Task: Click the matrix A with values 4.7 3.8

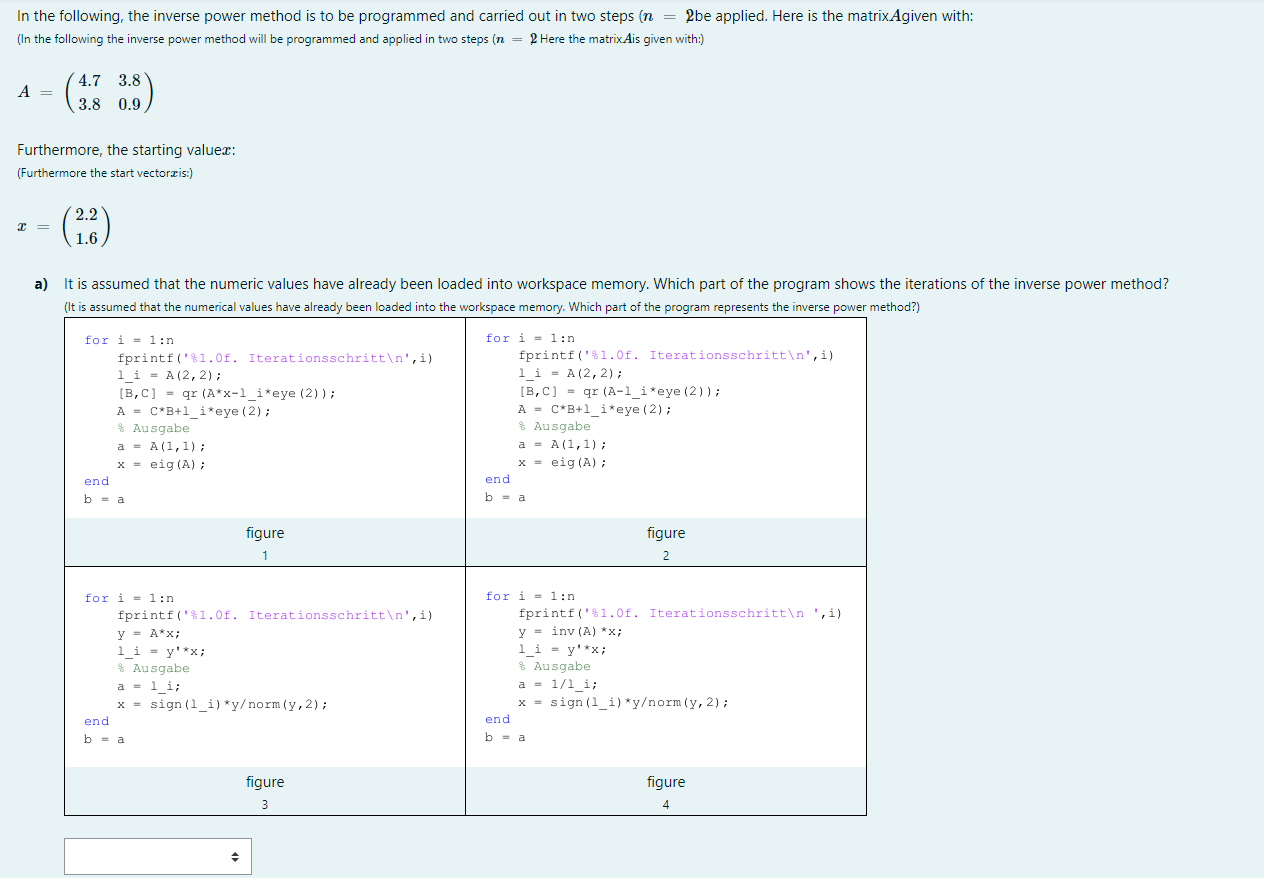Action: (86, 91)
